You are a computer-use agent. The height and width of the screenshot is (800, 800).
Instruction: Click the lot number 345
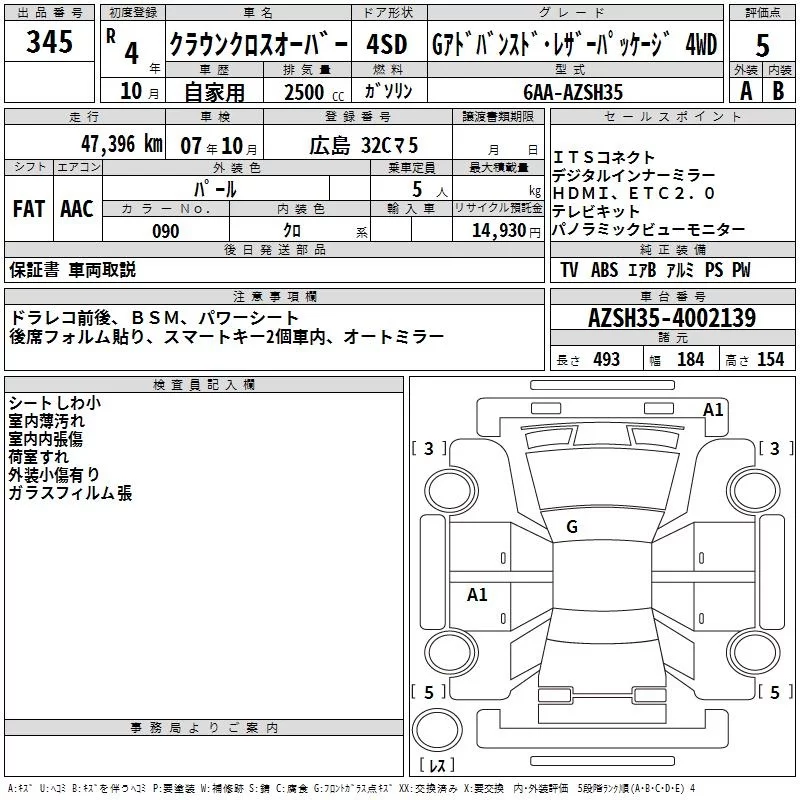coord(49,41)
